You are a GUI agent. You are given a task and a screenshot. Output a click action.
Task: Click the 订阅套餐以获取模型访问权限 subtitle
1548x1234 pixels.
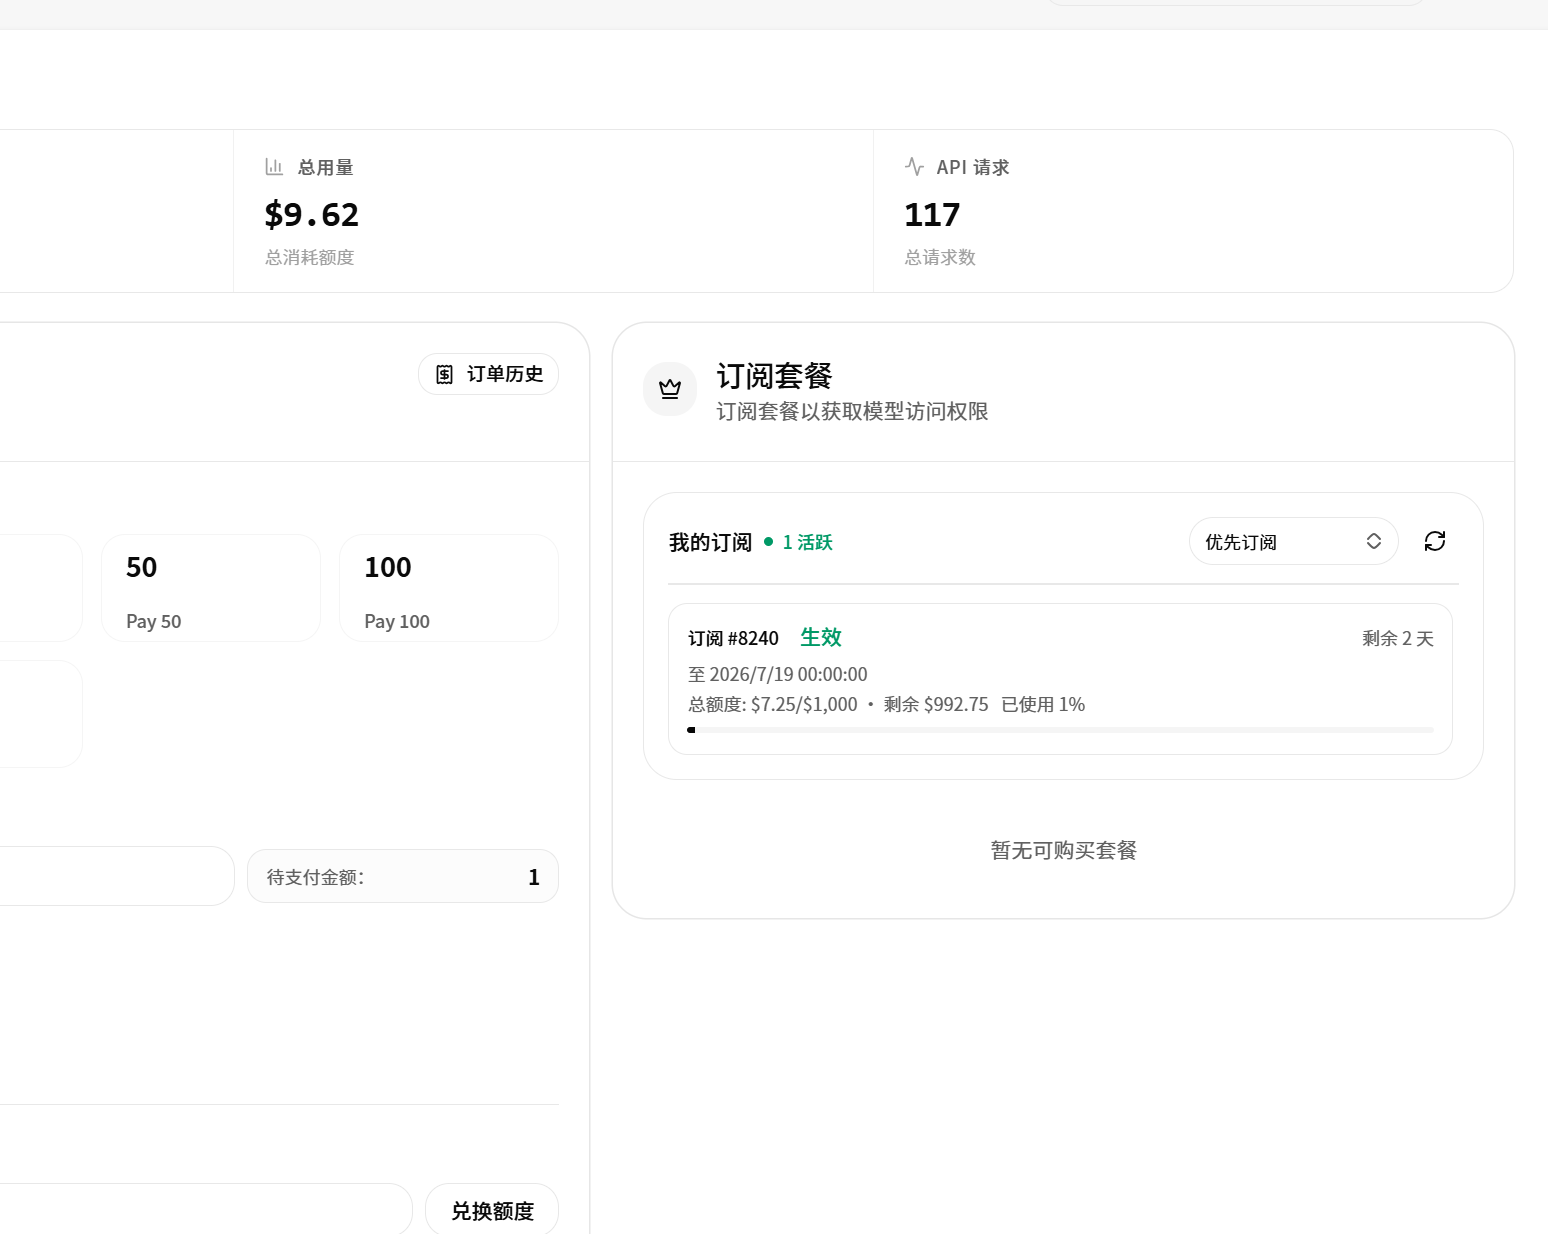852,411
